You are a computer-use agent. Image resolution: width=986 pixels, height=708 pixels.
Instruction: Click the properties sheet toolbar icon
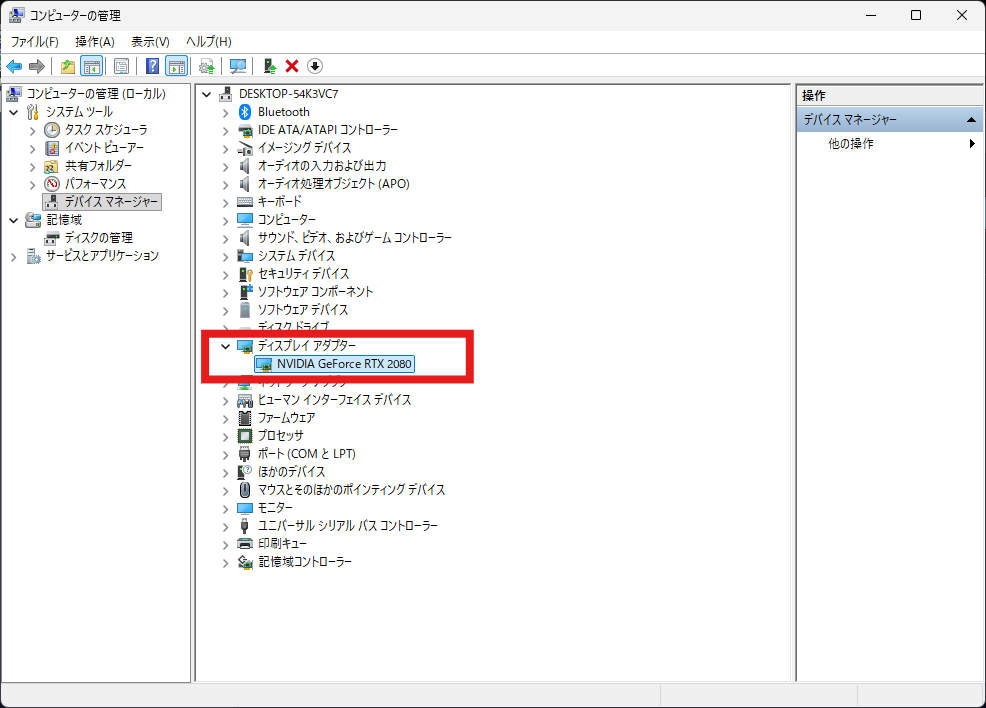tap(121, 66)
